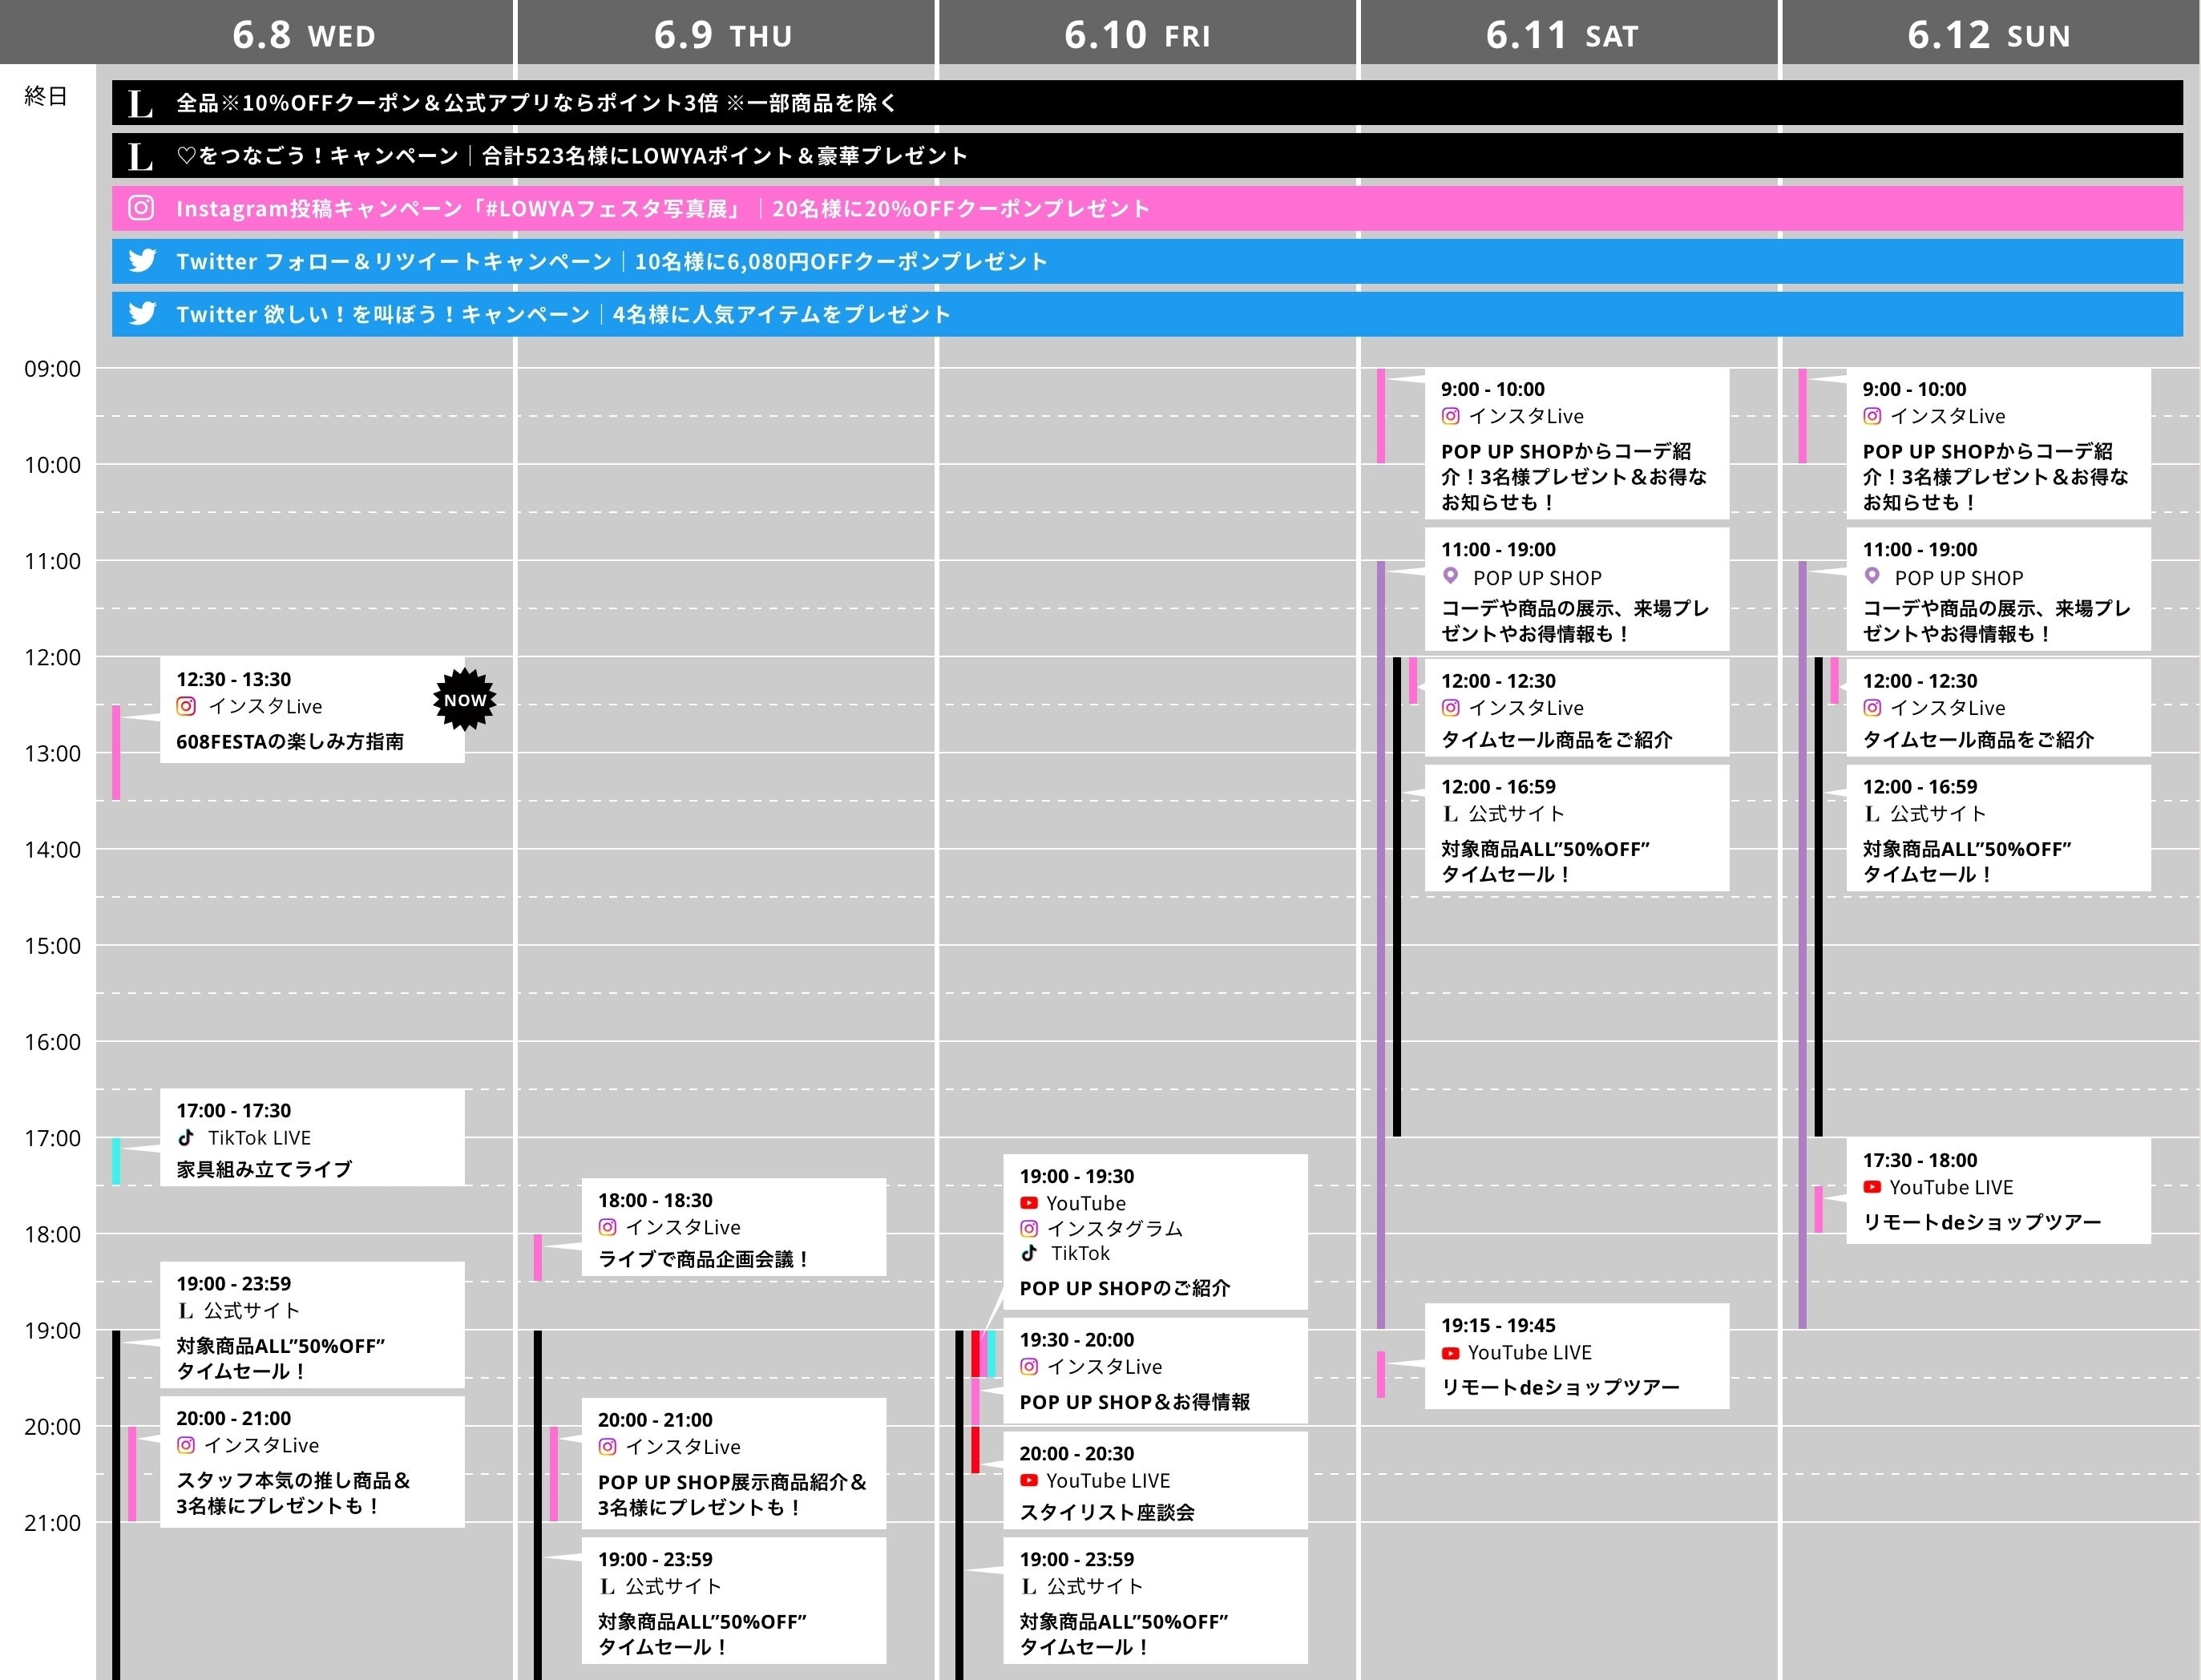Click the Instagram icon on pink campaign banner
The height and width of the screenshot is (1680, 2201).
pyautogui.click(x=142, y=208)
